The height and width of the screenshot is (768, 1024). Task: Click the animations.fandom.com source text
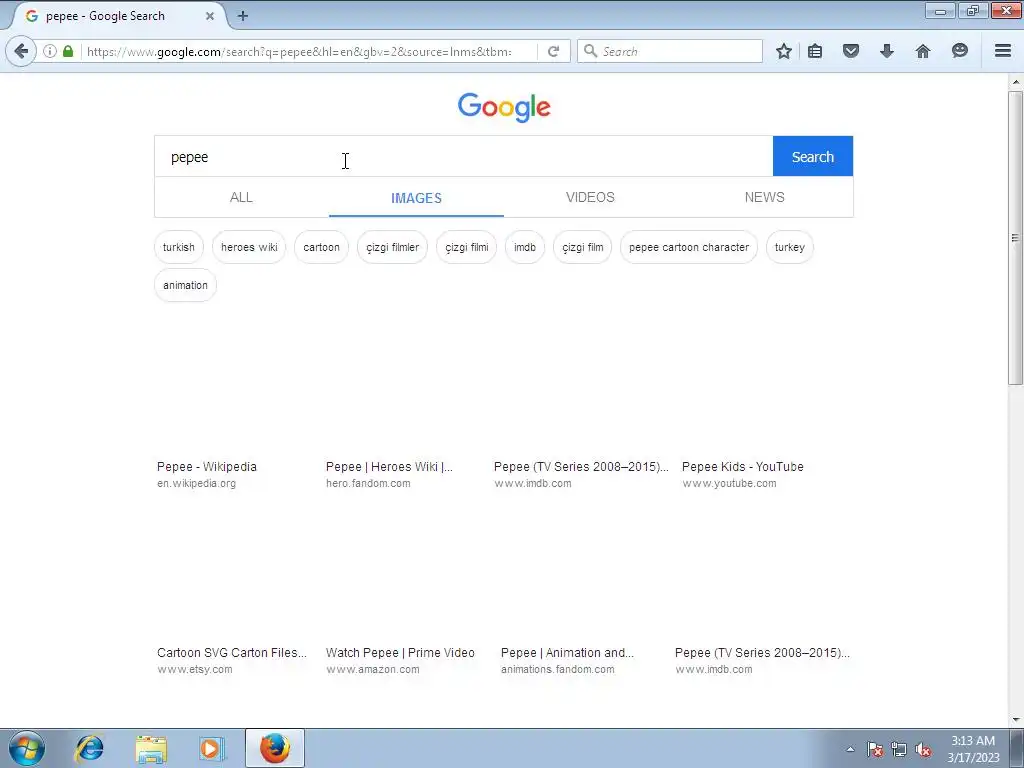[558, 669]
